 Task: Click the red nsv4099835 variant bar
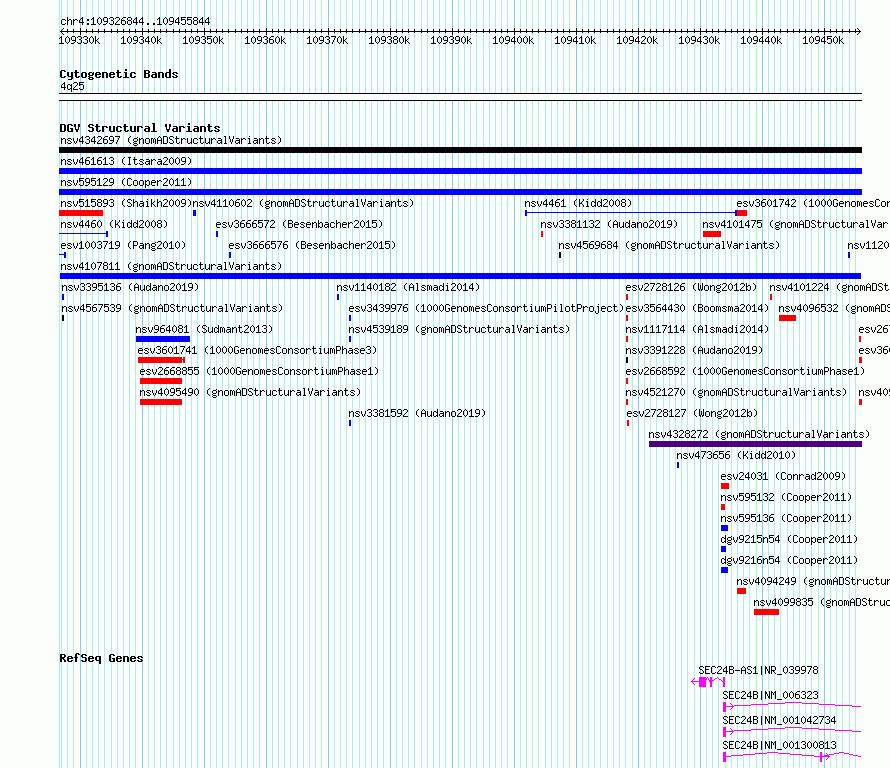pos(766,612)
